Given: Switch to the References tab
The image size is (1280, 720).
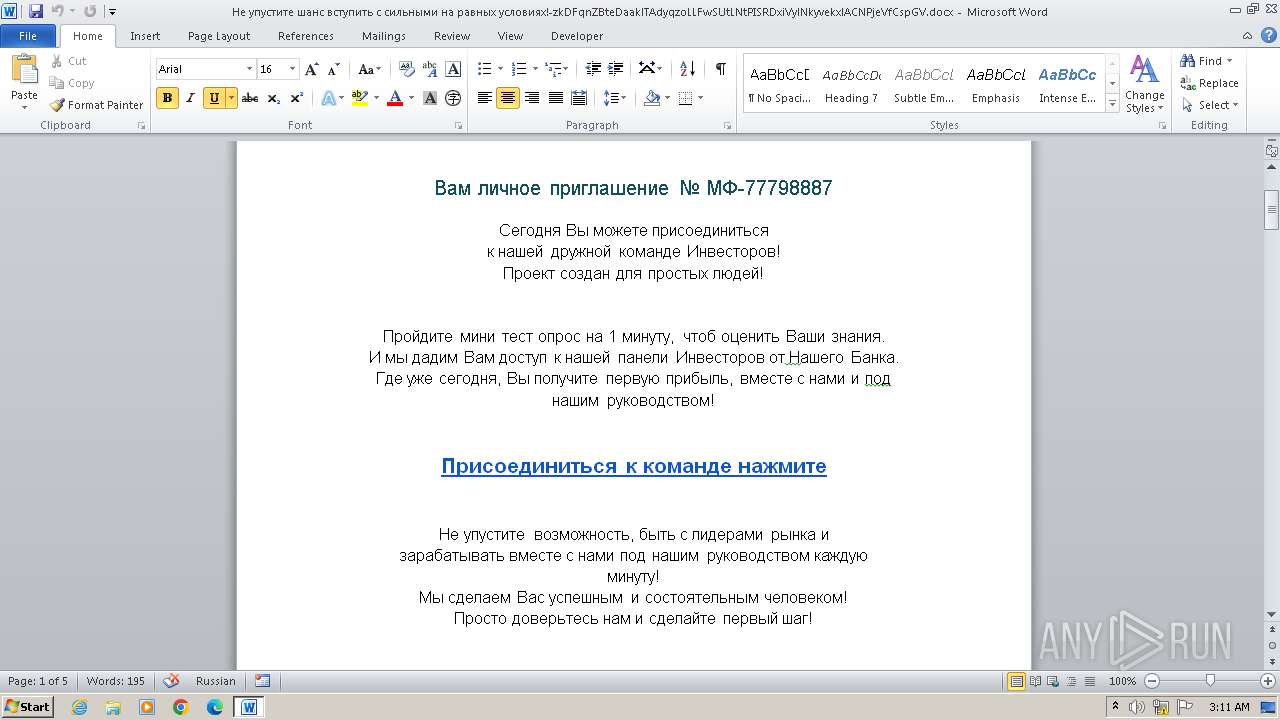Looking at the screenshot, I should (x=306, y=36).
